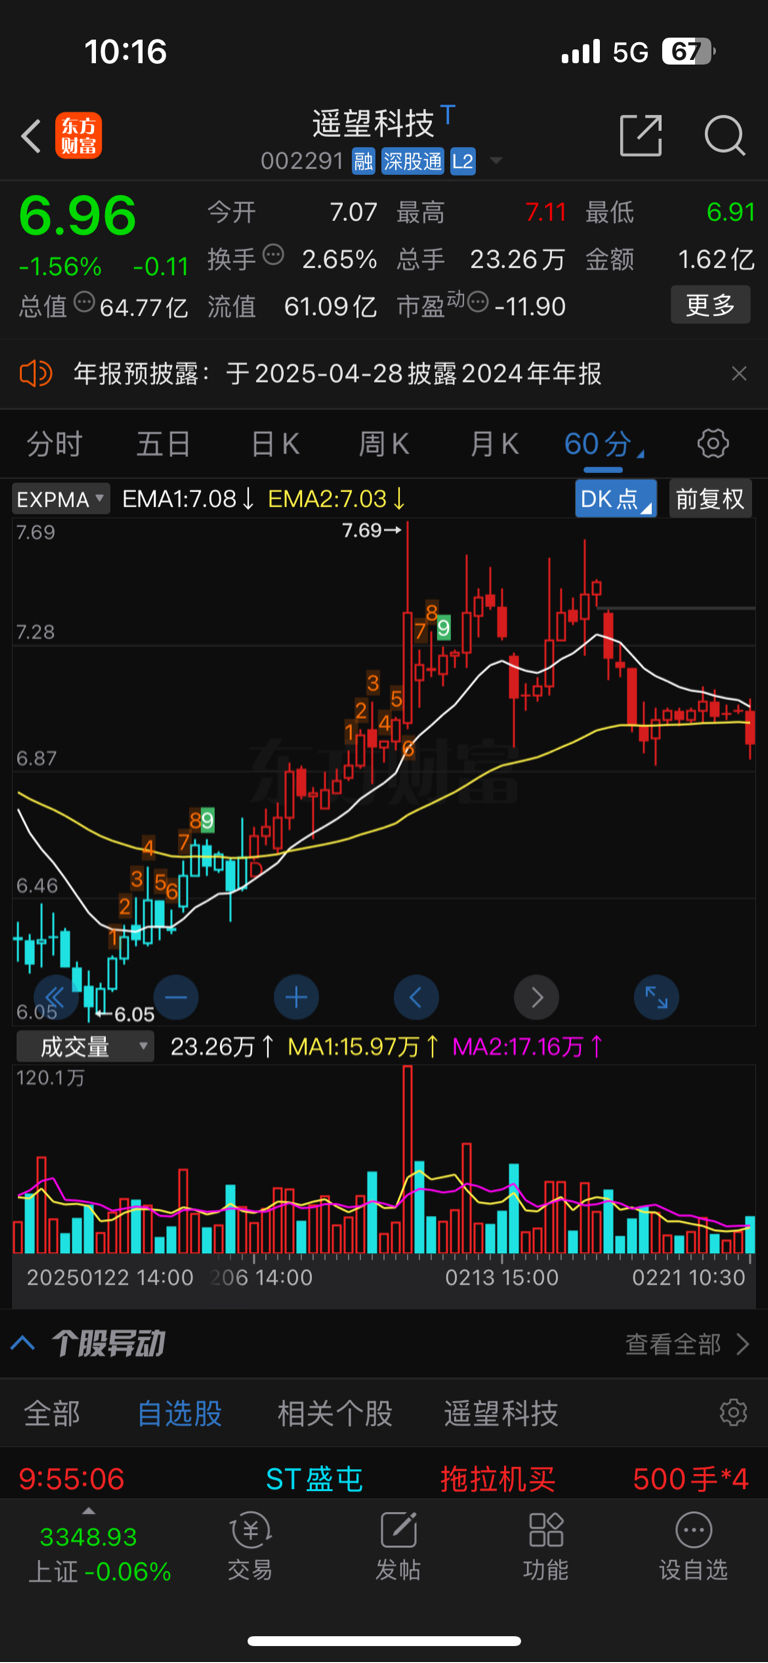This screenshot has height=1663, width=768.
Task: Tap the 6.05 low price label
Action: [126, 1014]
